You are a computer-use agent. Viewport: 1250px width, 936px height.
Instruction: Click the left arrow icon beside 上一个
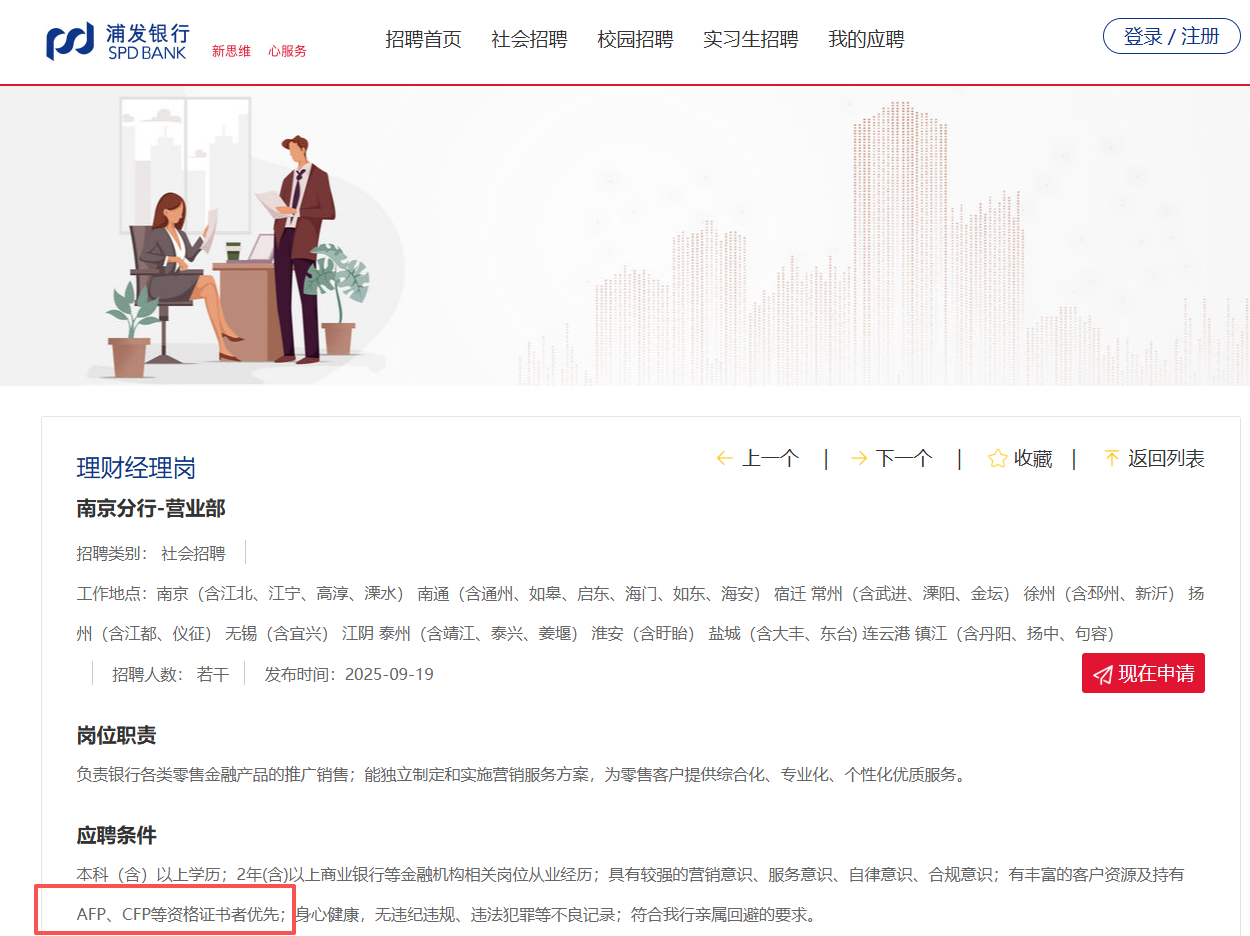[725, 458]
